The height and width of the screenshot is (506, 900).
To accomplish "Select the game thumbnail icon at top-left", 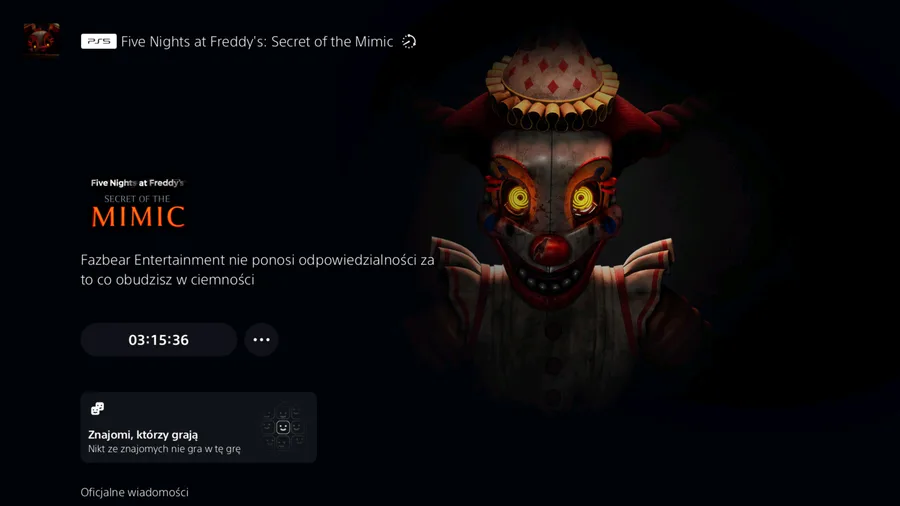I will [x=41, y=40].
